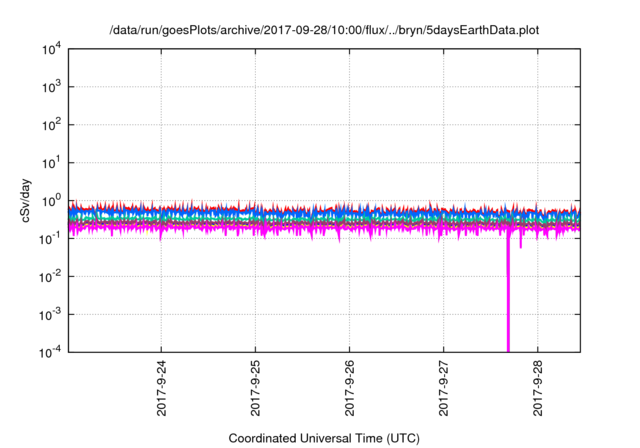Click the Coordinated Universal Time (UTC) label
This screenshot has width=640, height=448.
click(x=324, y=438)
